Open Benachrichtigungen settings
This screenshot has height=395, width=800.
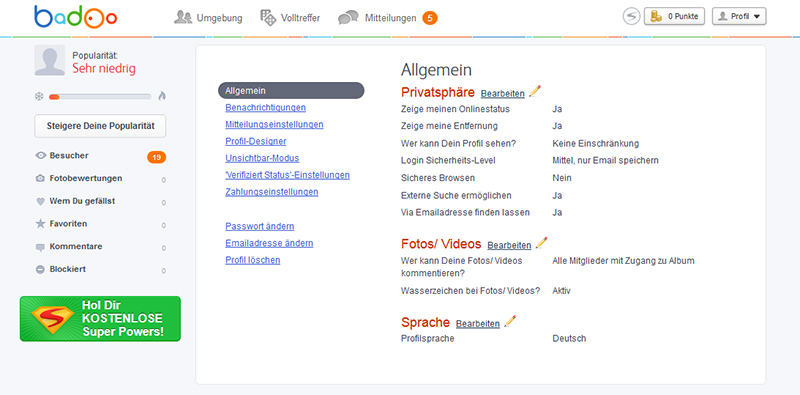[x=265, y=108]
